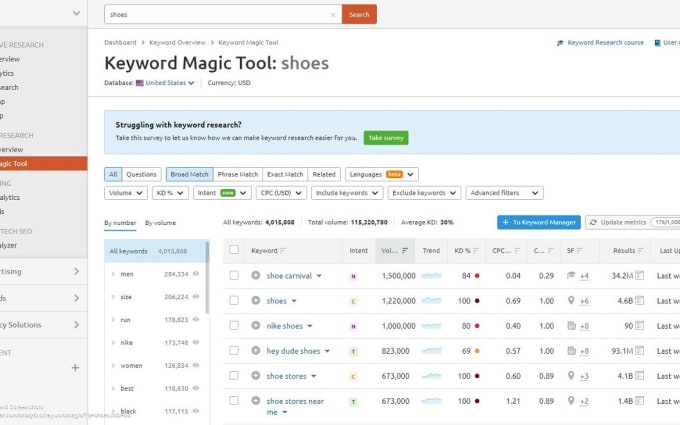
Task: Check the box for nike shoes row
Action: tap(234, 325)
